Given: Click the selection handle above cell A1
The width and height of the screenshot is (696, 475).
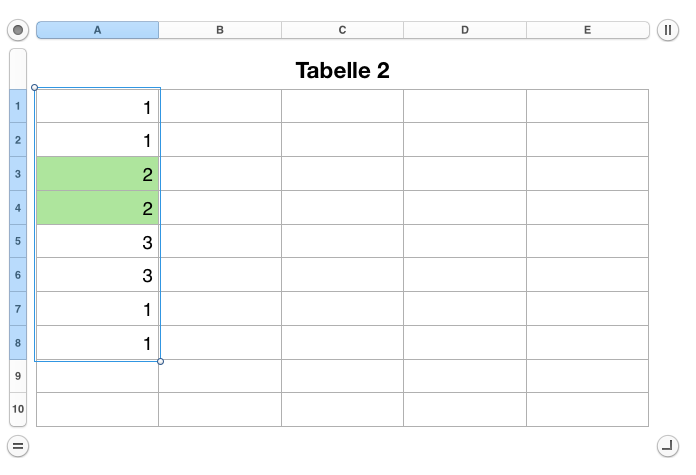Looking at the screenshot, I should [35, 88].
